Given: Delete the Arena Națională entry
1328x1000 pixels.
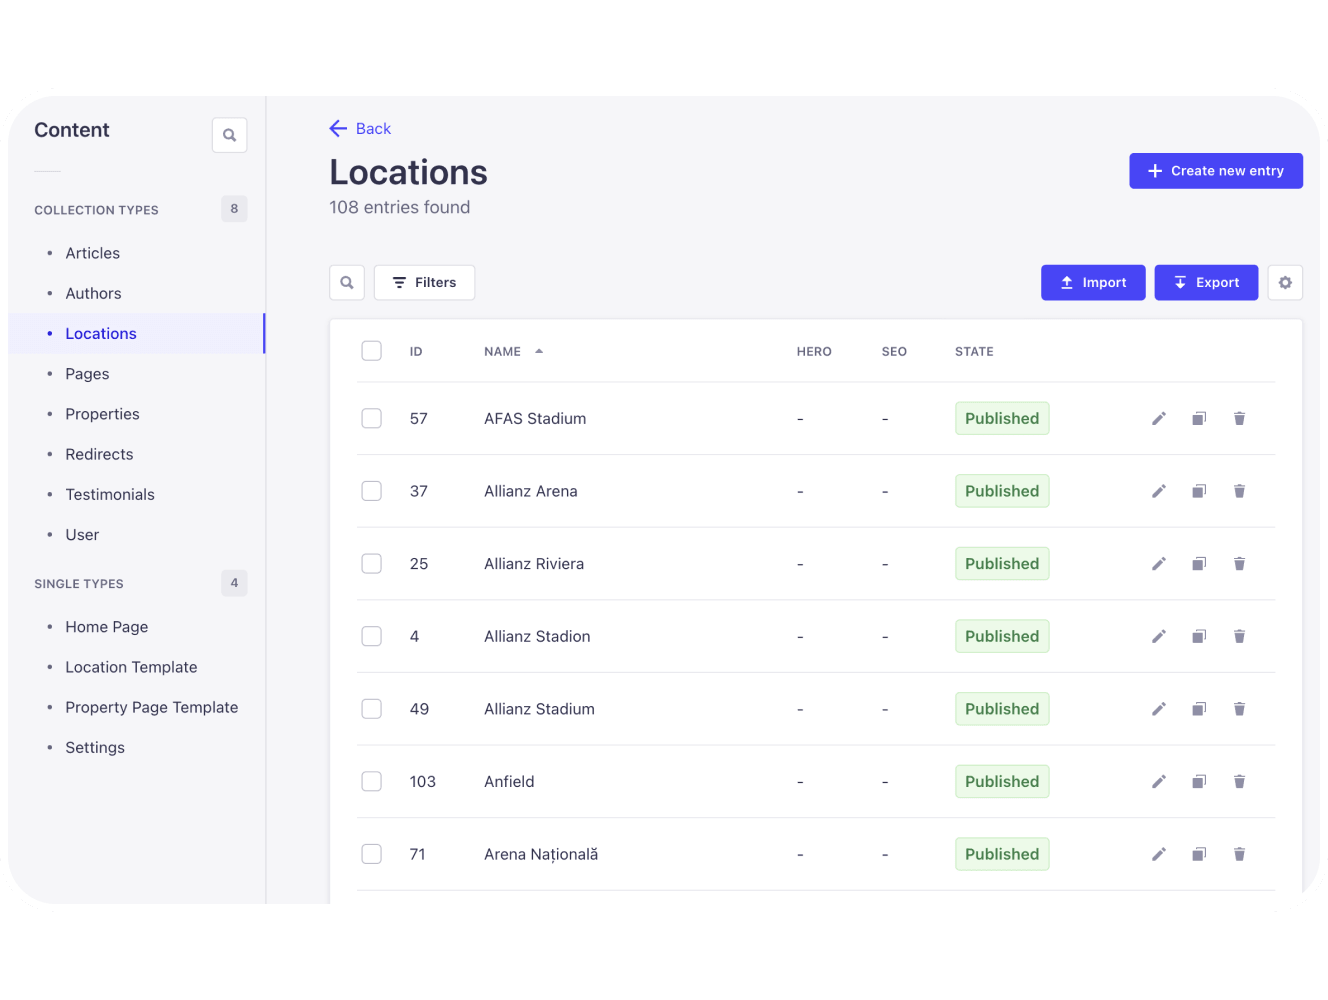Looking at the screenshot, I should click(1239, 854).
